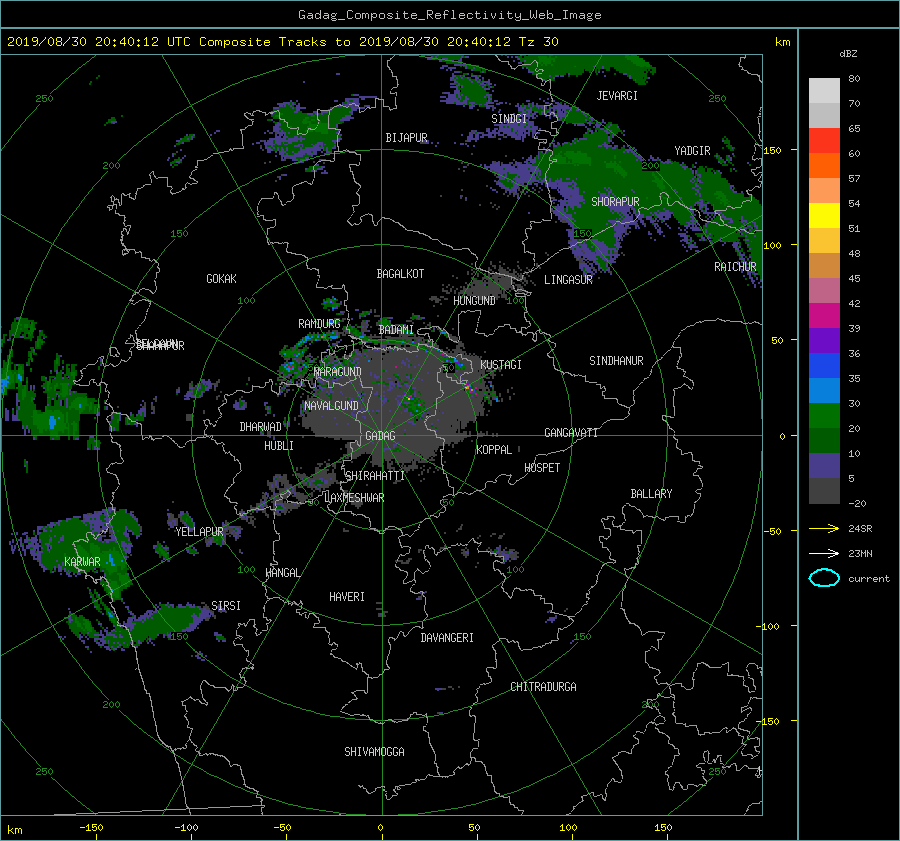Click the KARWAR city label
Viewport: 900px width, 841px height.
point(82,561)
